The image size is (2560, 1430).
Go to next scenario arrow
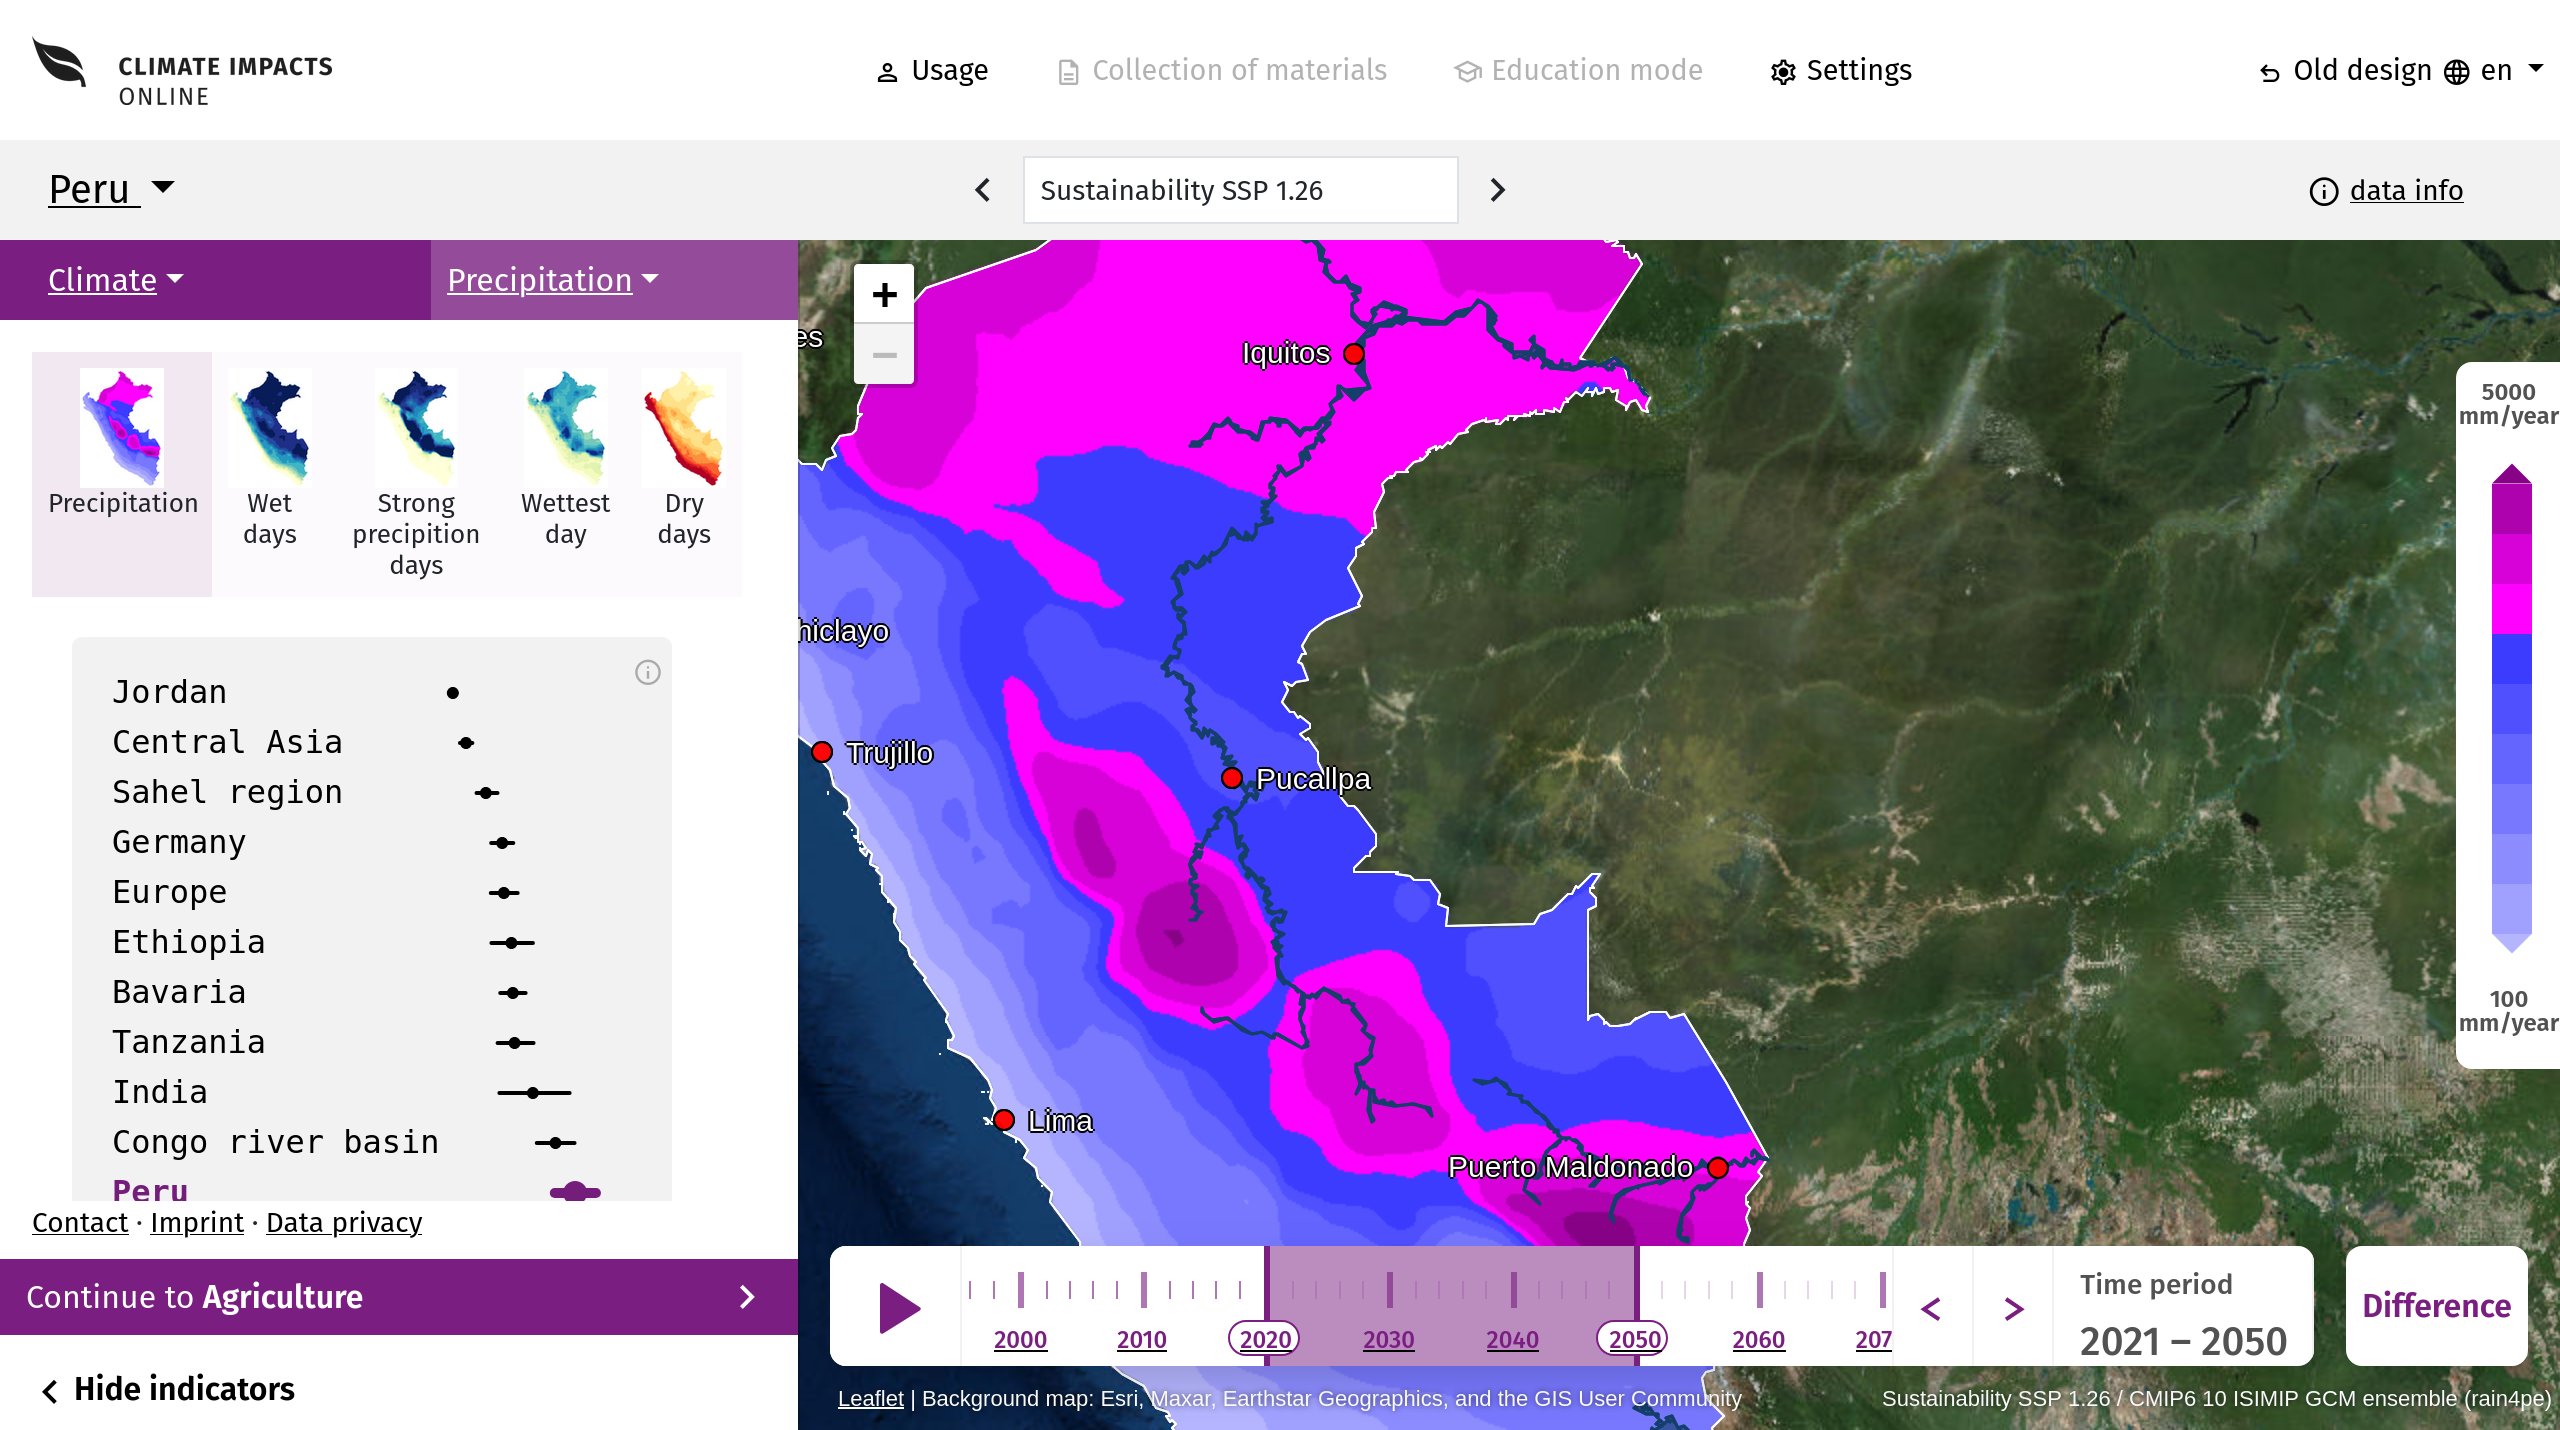point(1497,190)
